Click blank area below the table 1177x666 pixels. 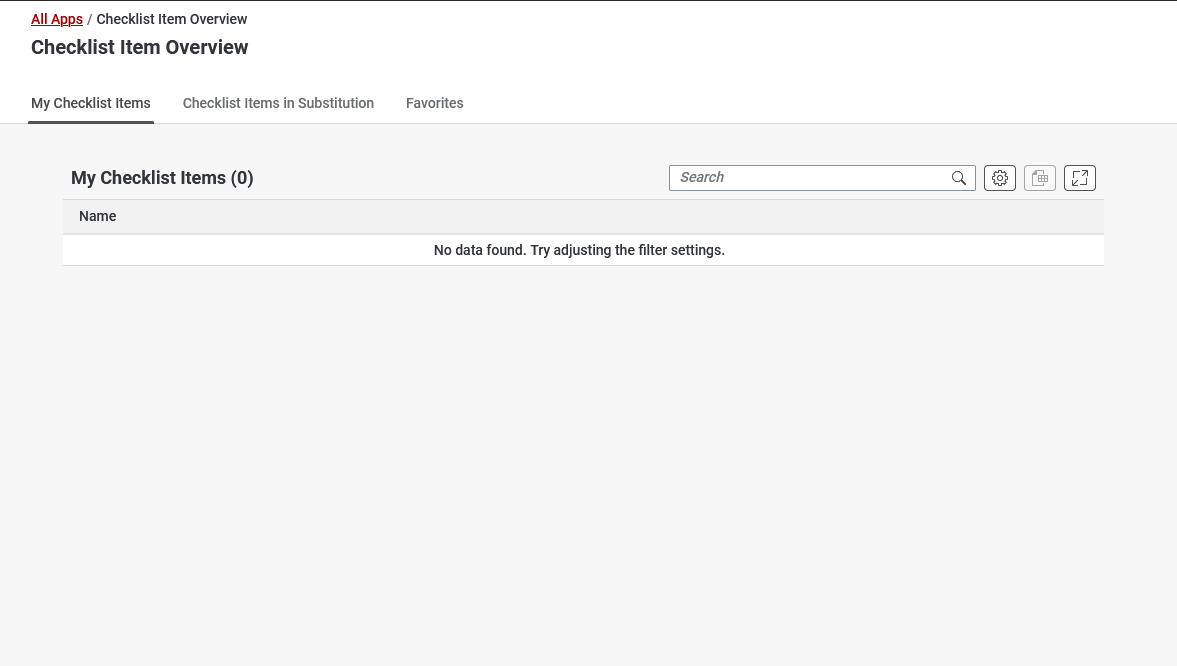[x=580, y=450]
